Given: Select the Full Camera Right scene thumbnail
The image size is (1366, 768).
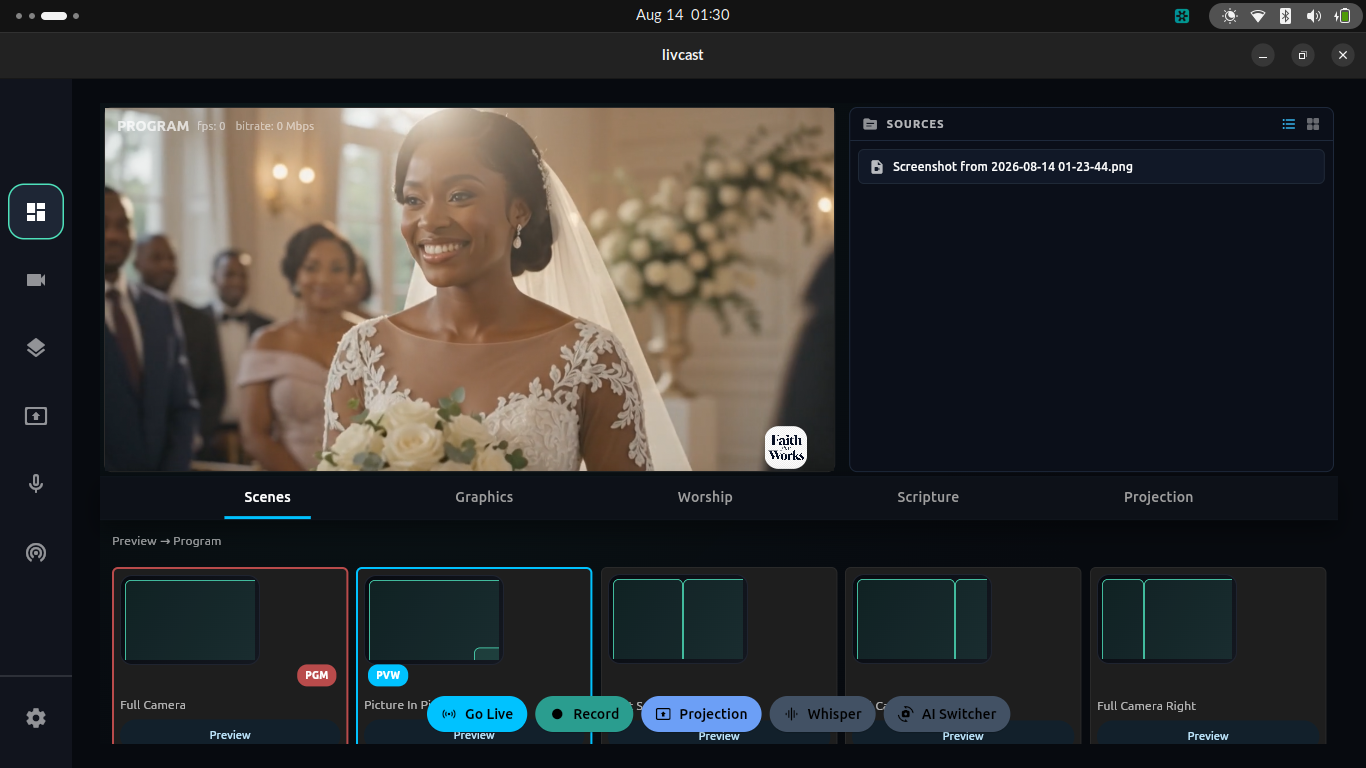Looking at the screenshot, I should [x=1167, y=620].
